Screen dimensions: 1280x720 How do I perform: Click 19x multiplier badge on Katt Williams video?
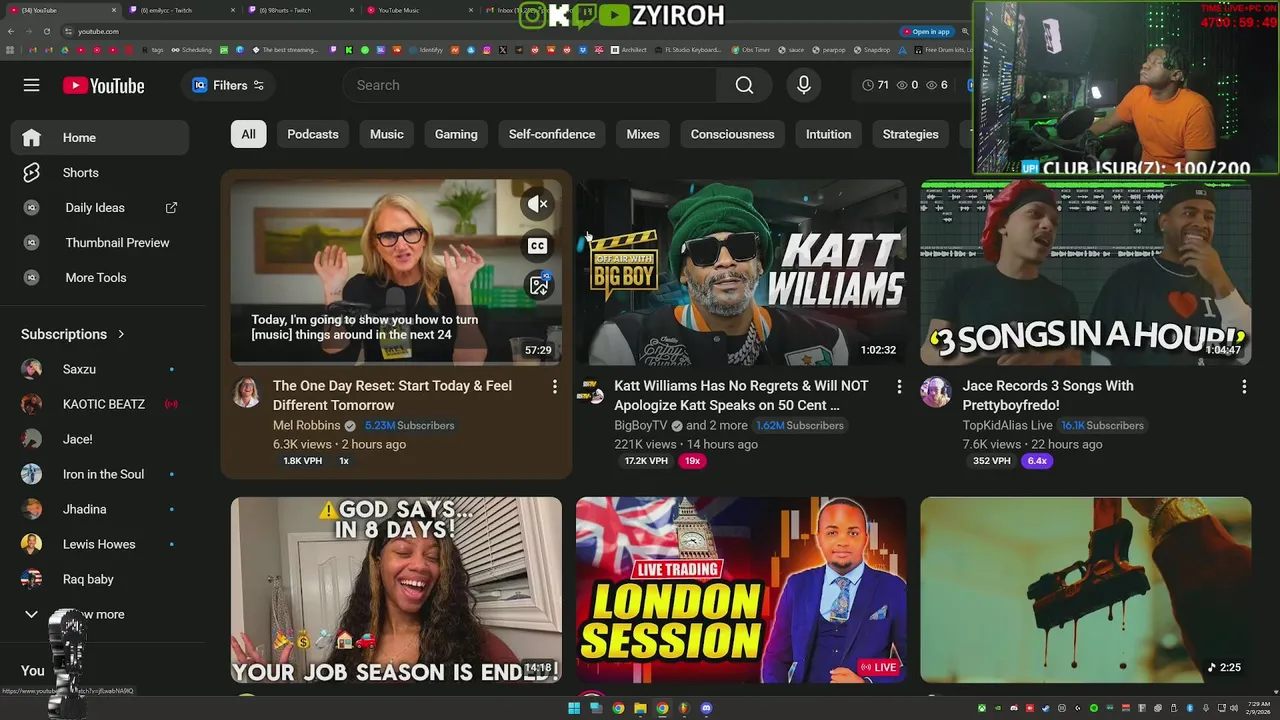click(x=692, y=461)
